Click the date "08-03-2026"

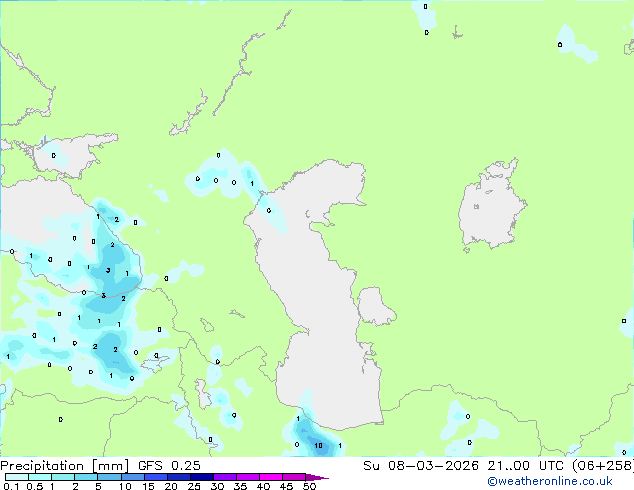(433, 466)
